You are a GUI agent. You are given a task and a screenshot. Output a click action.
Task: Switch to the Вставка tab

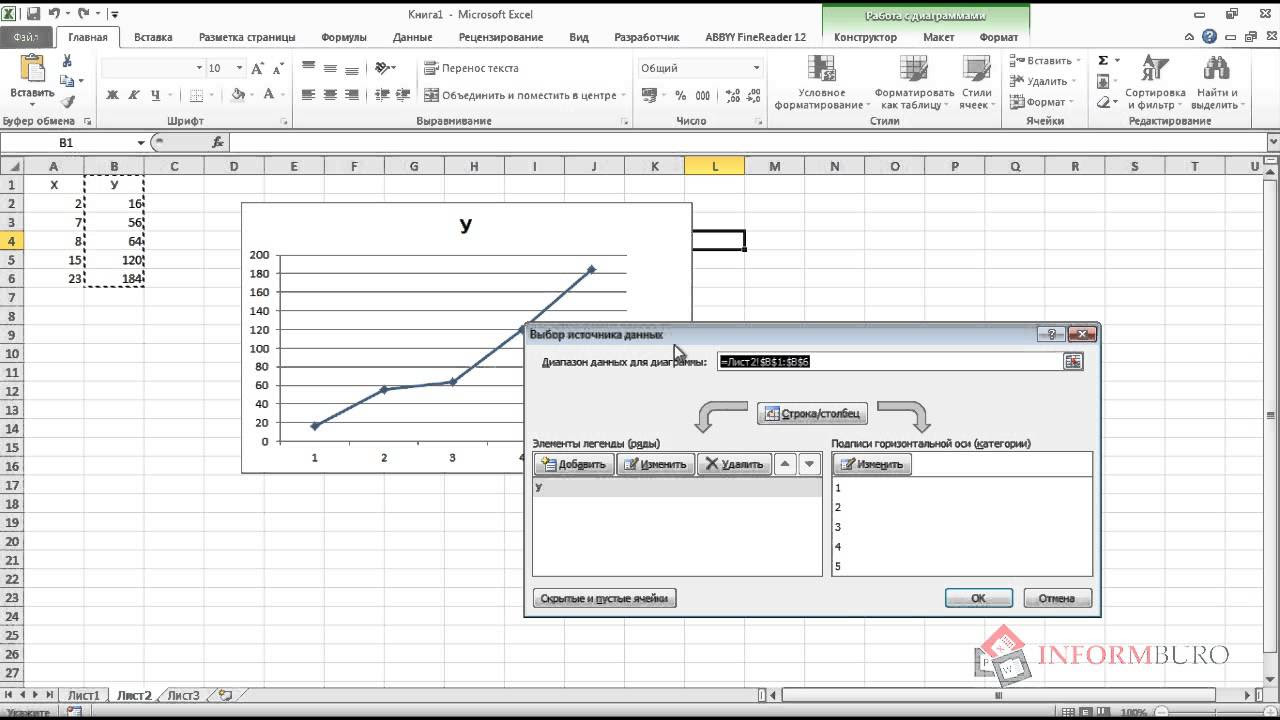tap(153, 37)
